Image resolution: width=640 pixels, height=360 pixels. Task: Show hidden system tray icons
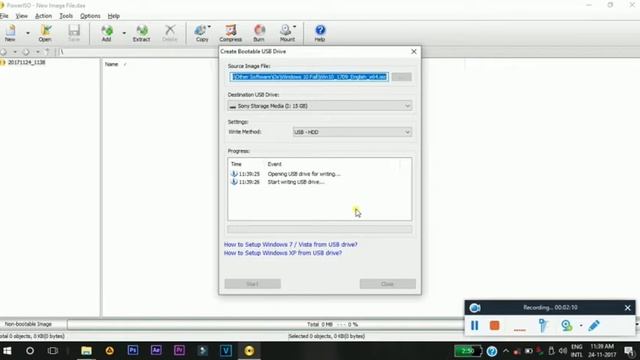tap(506, 351)
